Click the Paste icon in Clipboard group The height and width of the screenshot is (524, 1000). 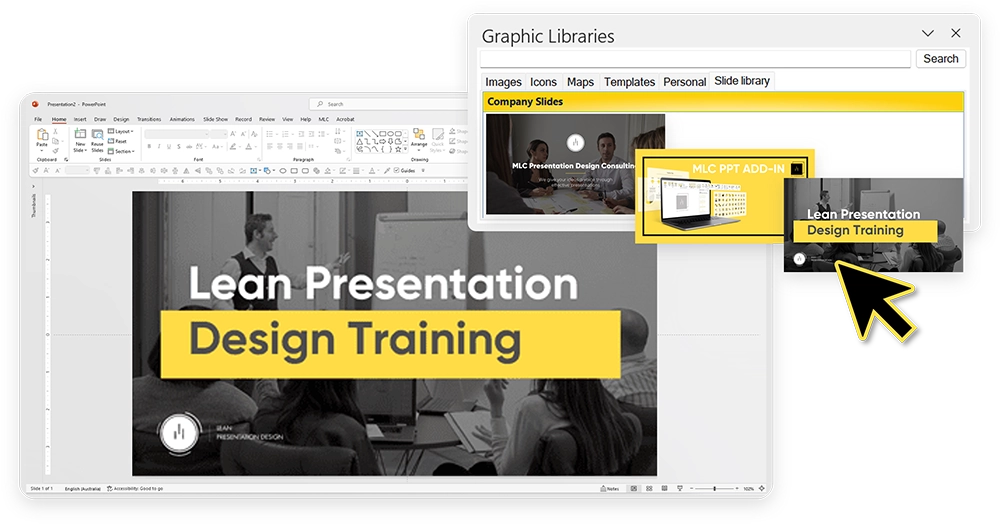pos(42,138)
